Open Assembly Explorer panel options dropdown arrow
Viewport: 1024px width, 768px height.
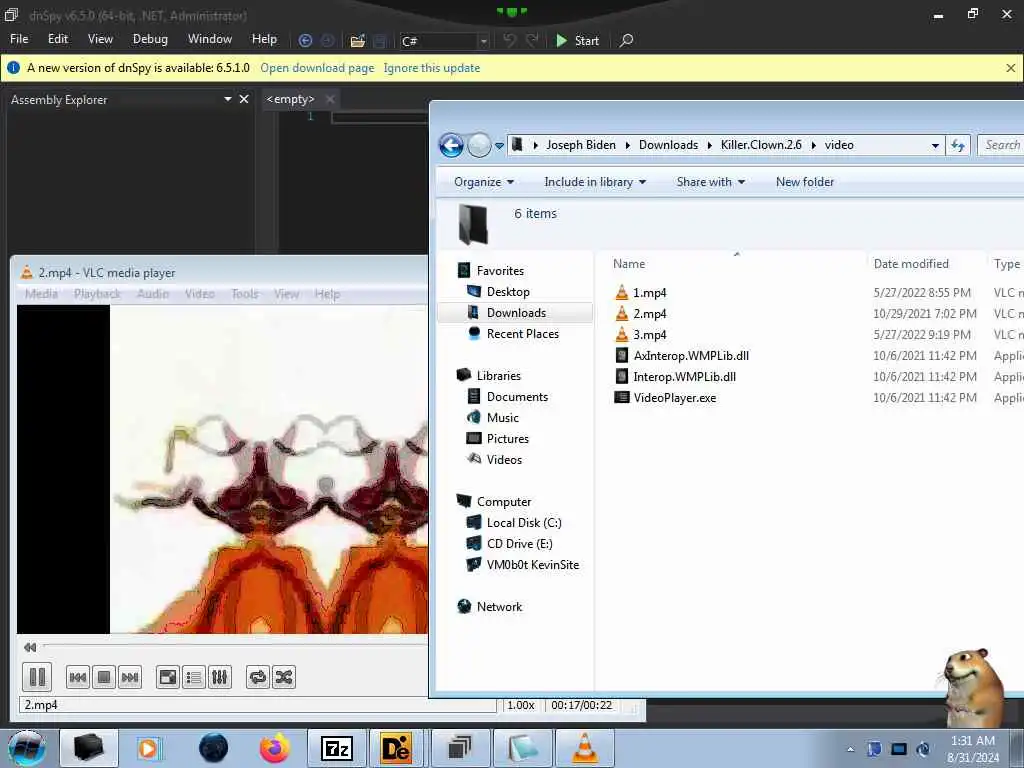tap(228, 99)
